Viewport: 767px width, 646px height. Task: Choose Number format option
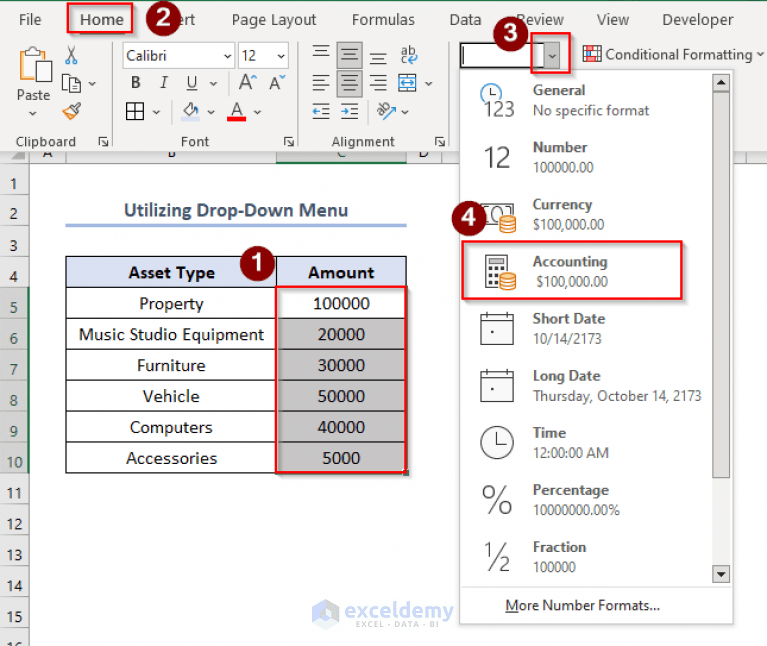(x=586, y=157)
